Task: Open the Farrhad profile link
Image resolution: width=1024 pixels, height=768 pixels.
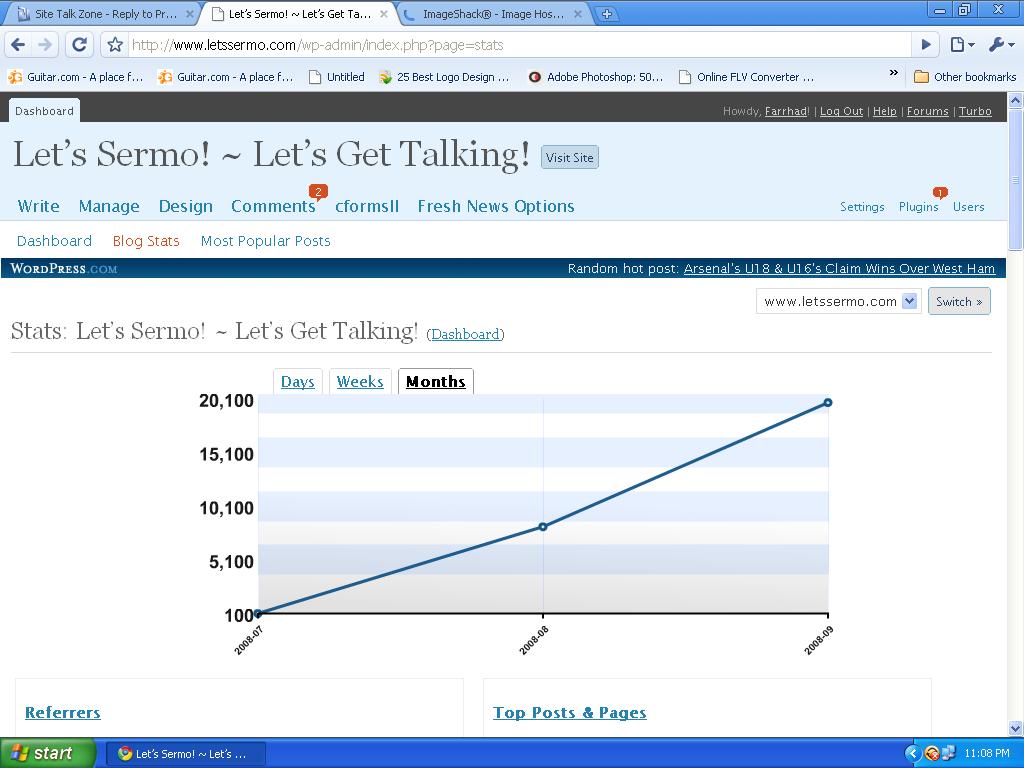Action: (786, 111)
